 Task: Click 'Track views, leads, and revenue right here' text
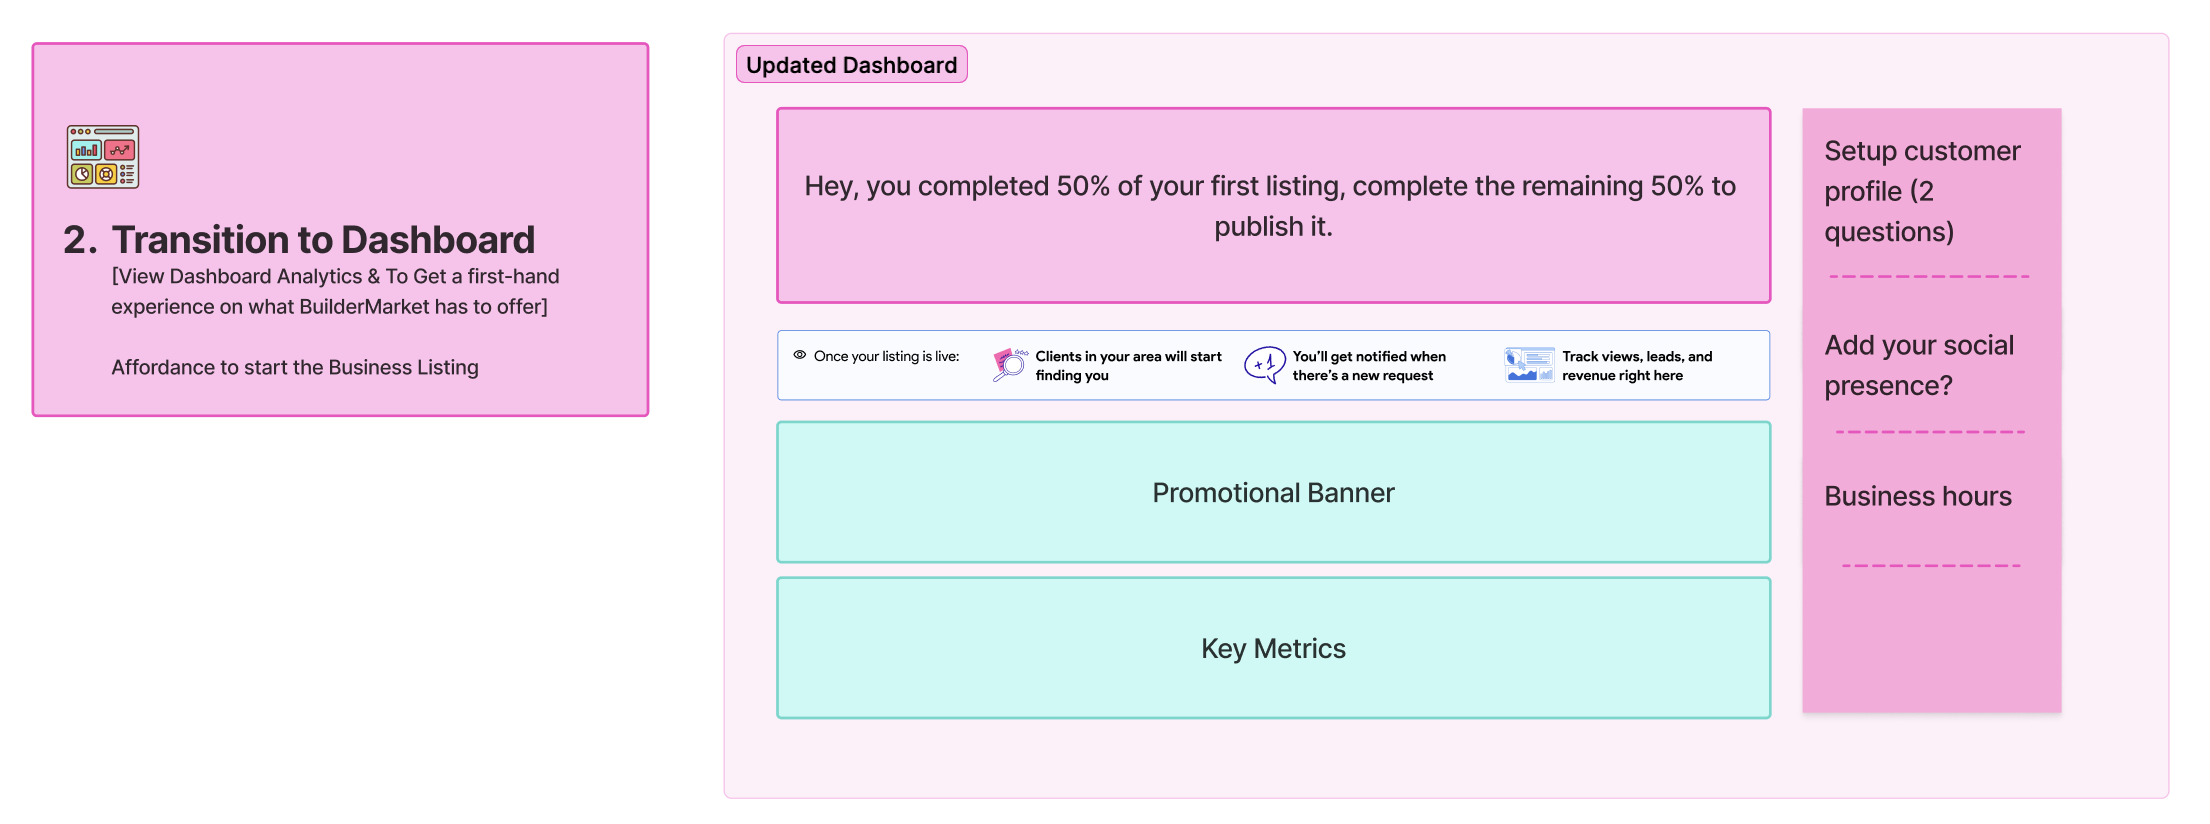[1637, 365]
